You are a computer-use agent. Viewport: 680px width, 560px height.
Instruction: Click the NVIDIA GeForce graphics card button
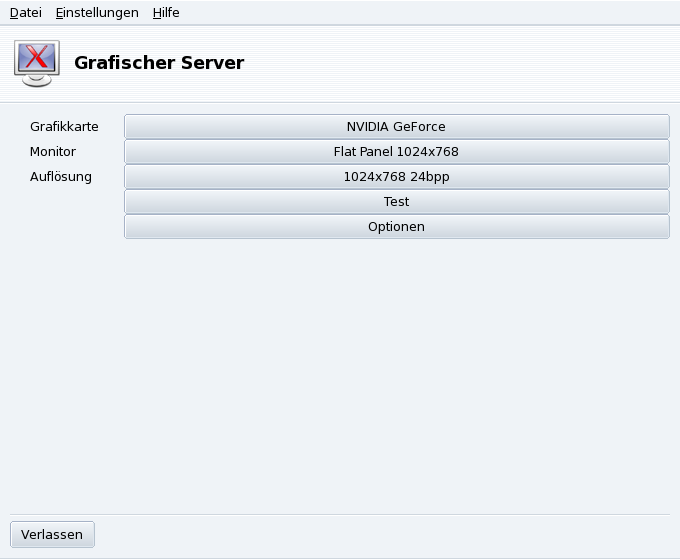click(396, 127)
